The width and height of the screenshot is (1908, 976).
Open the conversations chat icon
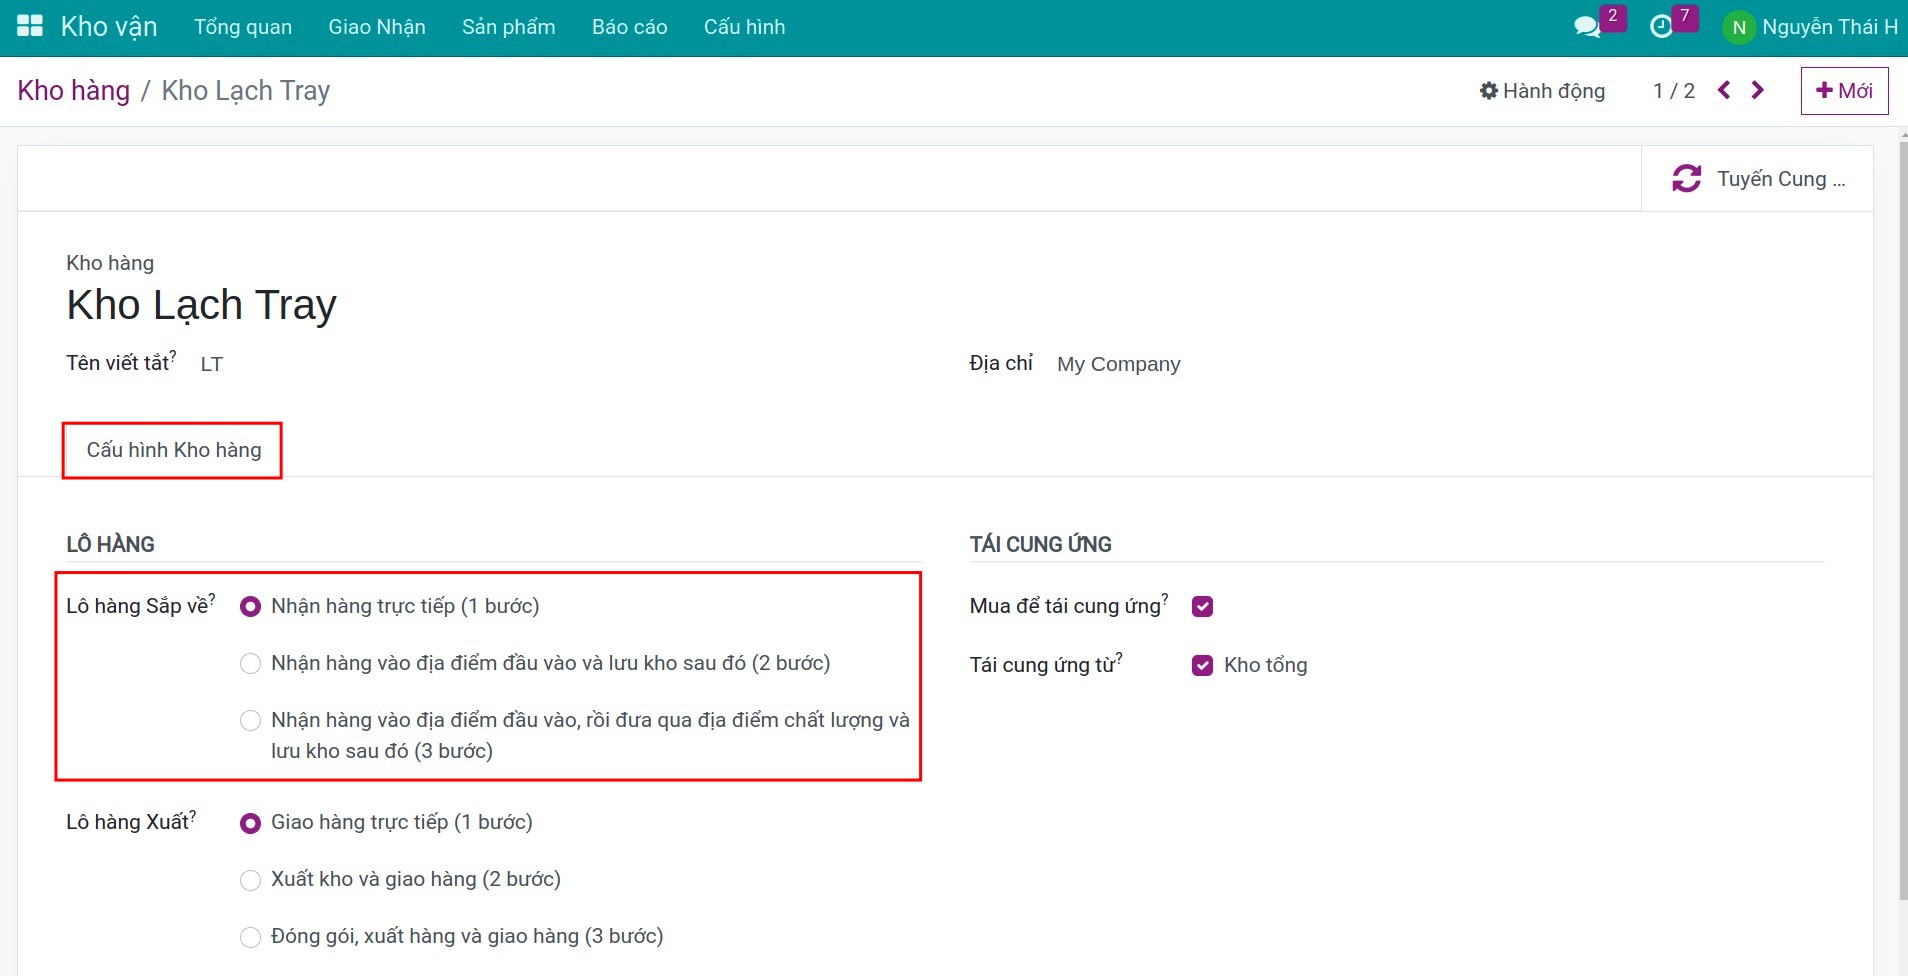click(1586, 27)
